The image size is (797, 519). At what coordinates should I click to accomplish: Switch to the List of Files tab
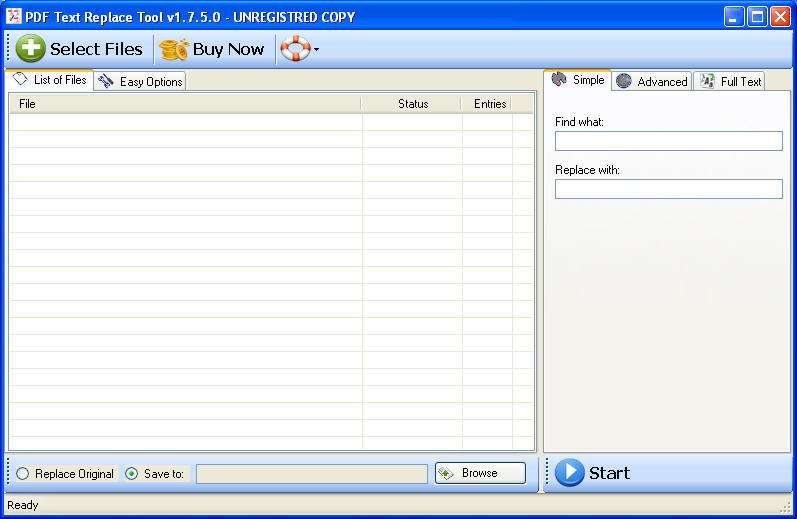49,80
